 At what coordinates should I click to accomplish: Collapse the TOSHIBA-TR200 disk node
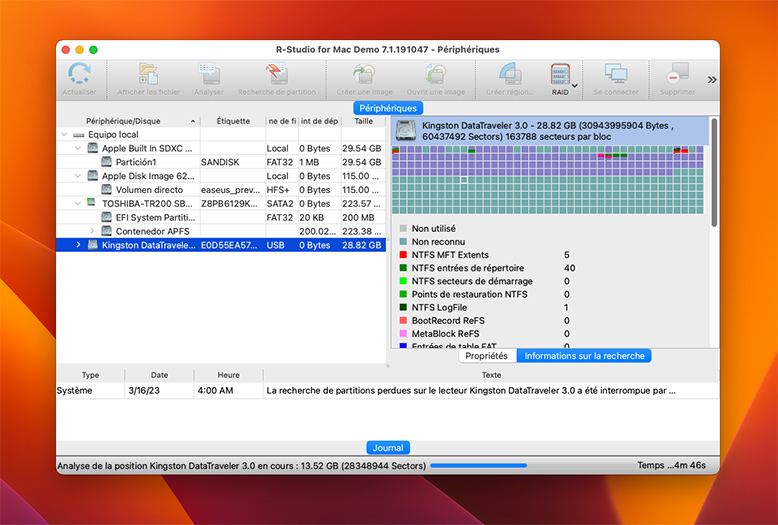[78, 203]
